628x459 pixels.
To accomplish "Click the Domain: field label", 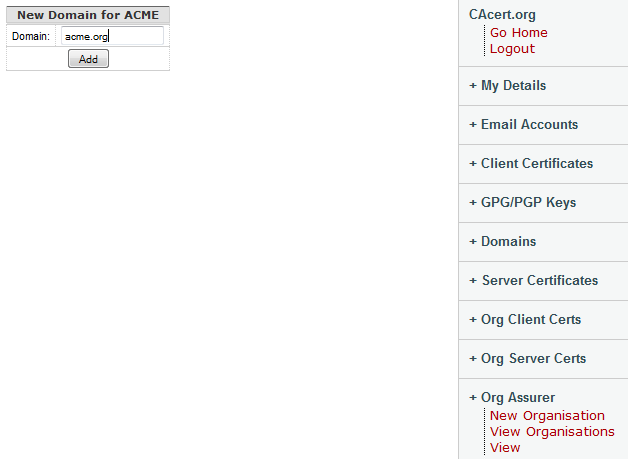I will (x=30, y=36).
